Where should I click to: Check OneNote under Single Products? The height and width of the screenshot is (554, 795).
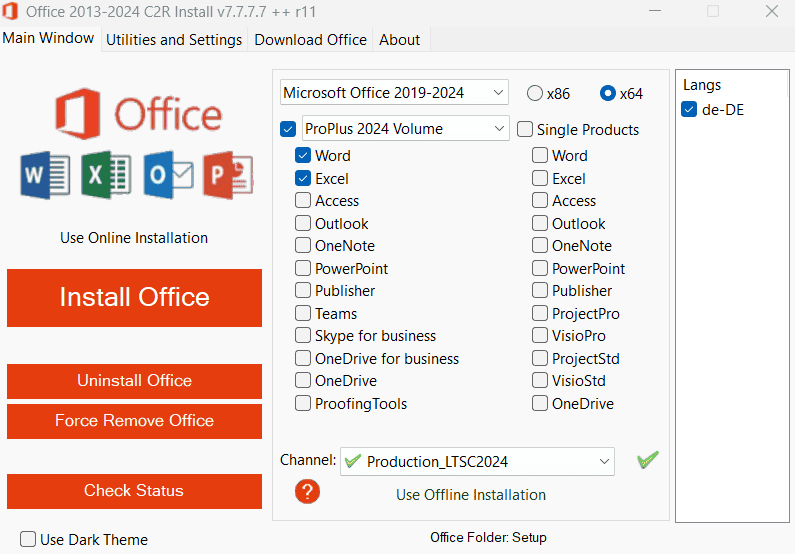540,245
